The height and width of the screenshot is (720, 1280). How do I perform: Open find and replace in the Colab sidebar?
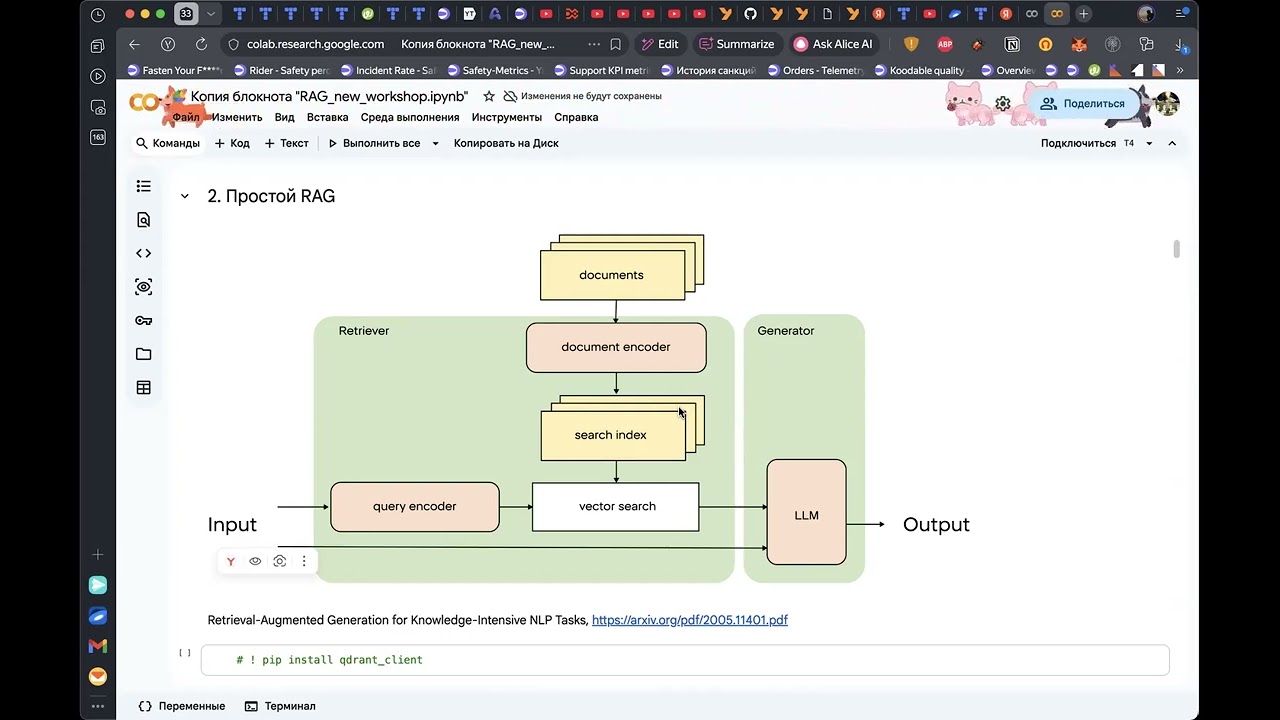click(x=144, y=220)
